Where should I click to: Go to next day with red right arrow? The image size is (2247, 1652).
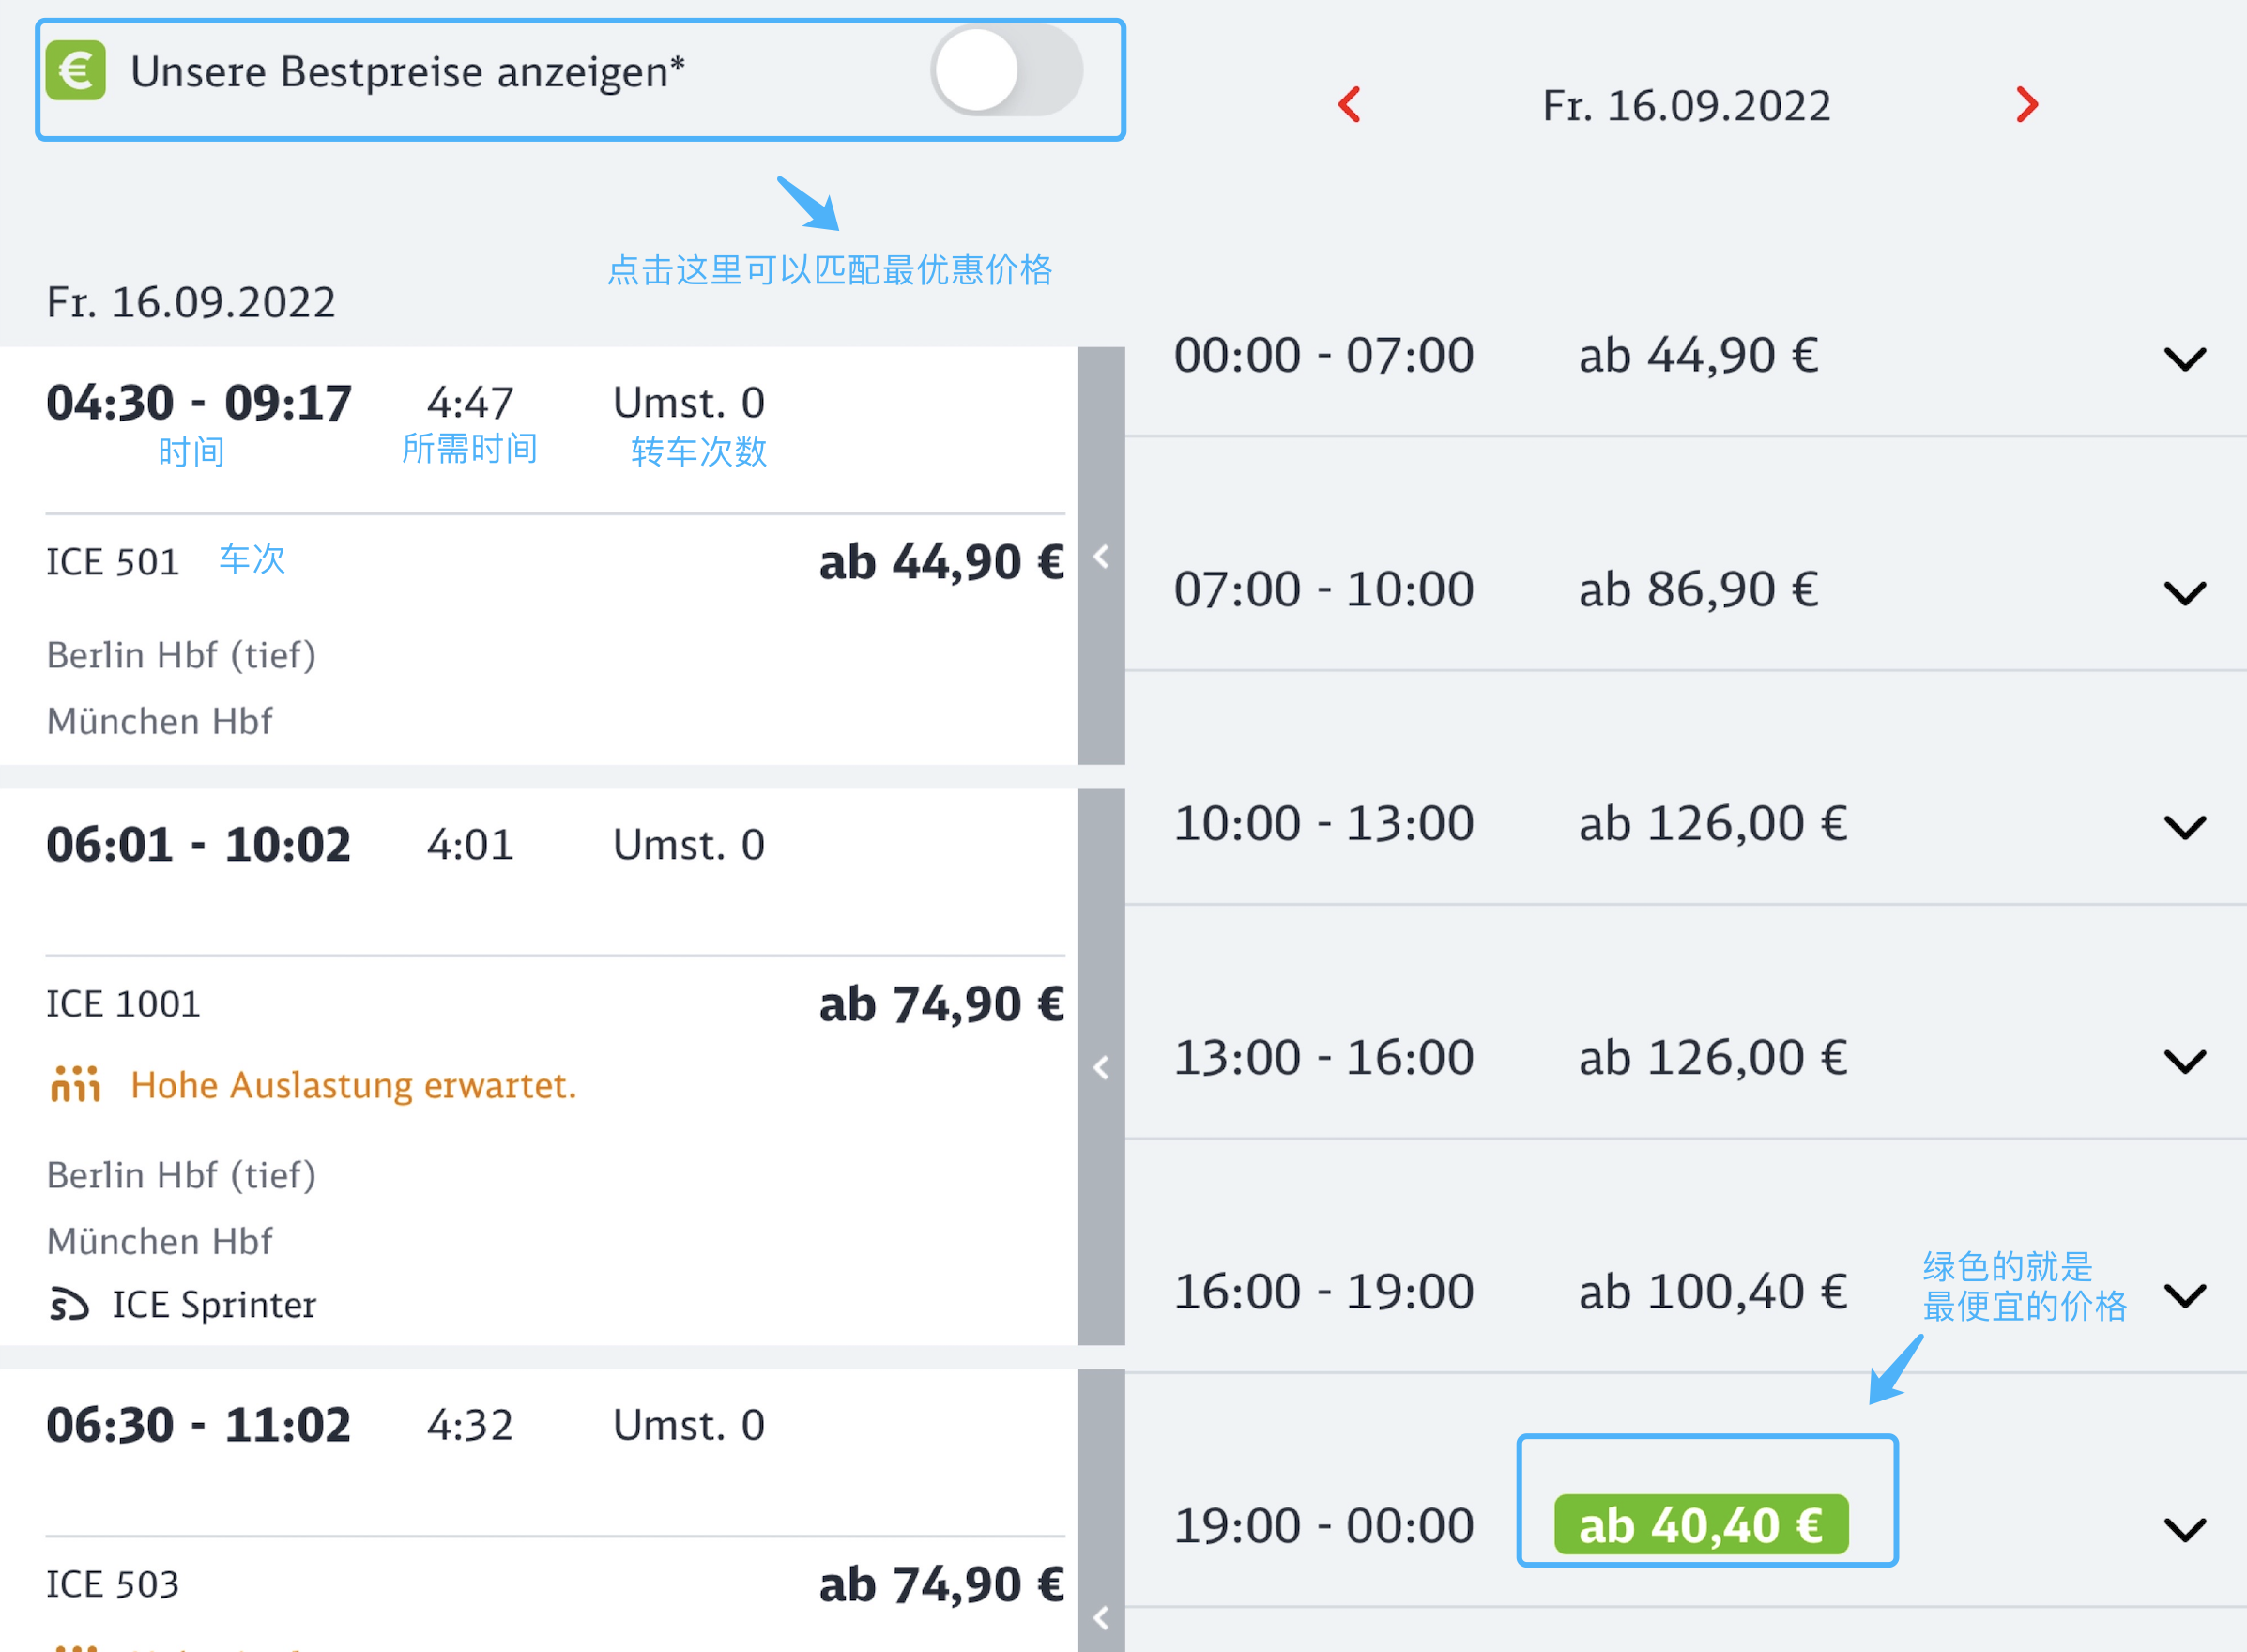pyautogui.click(x=2027, y=104)
